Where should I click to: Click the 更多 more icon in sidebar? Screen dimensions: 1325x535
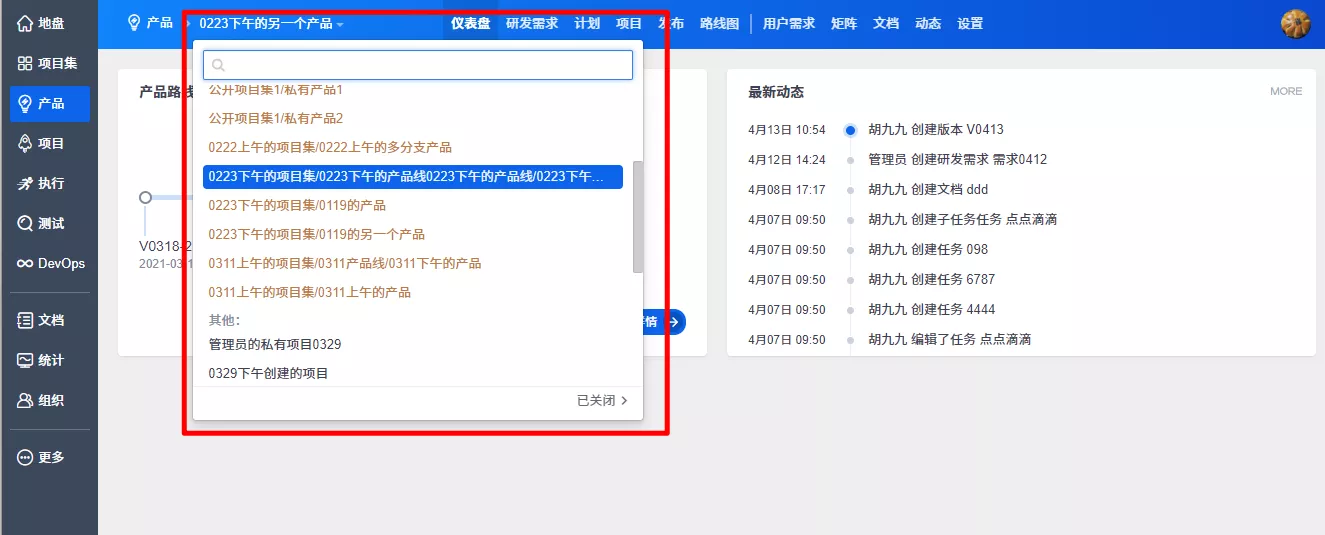point(26,457)
